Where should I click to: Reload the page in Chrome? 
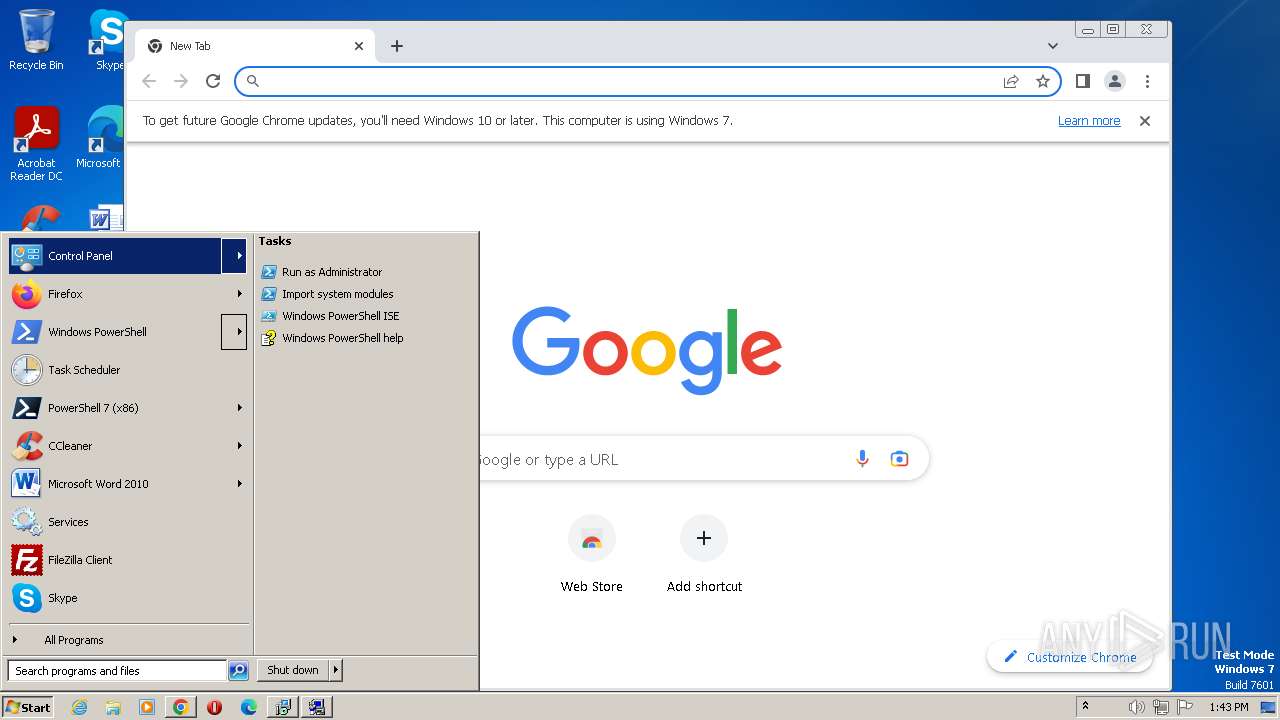tap(213, 81)
